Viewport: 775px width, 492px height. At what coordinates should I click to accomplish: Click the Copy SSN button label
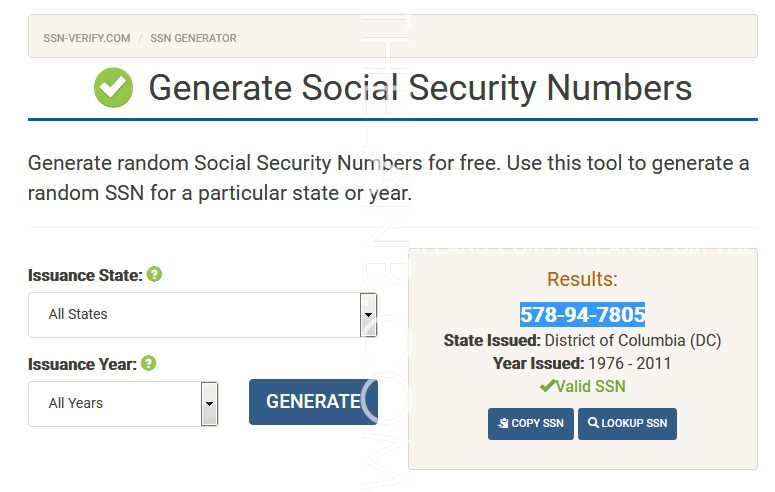[538, 424]
